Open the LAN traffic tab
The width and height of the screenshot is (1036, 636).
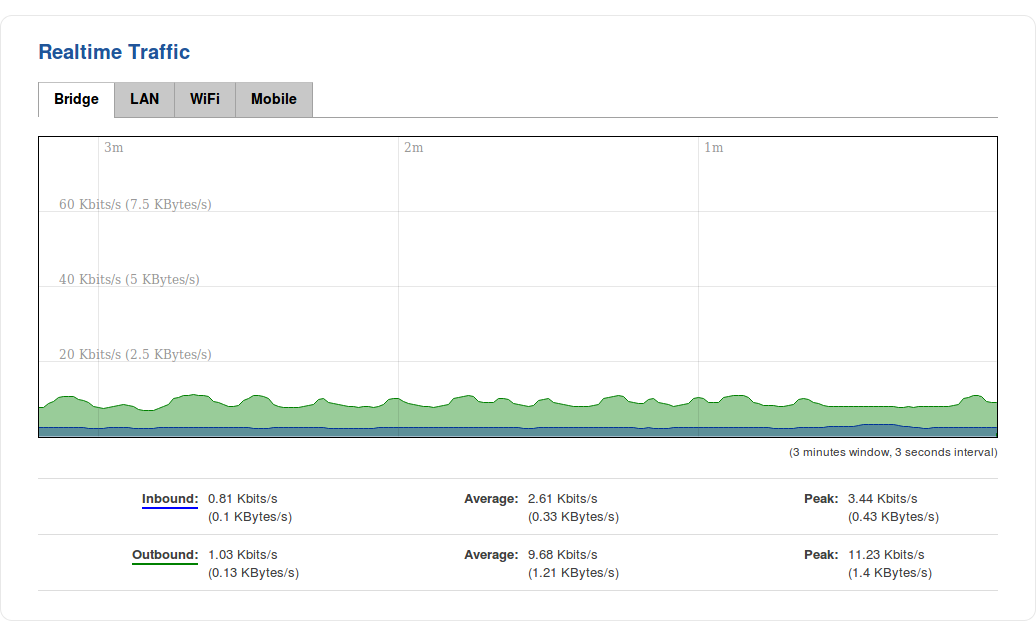pyautogui.click(x=144, y=99)
